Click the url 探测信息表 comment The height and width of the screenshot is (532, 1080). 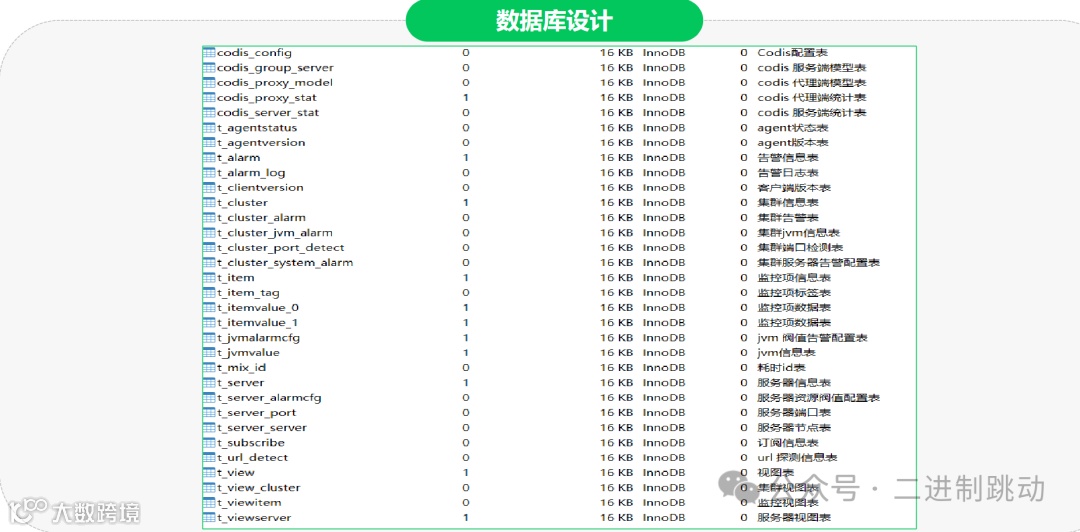pos(797,458)
